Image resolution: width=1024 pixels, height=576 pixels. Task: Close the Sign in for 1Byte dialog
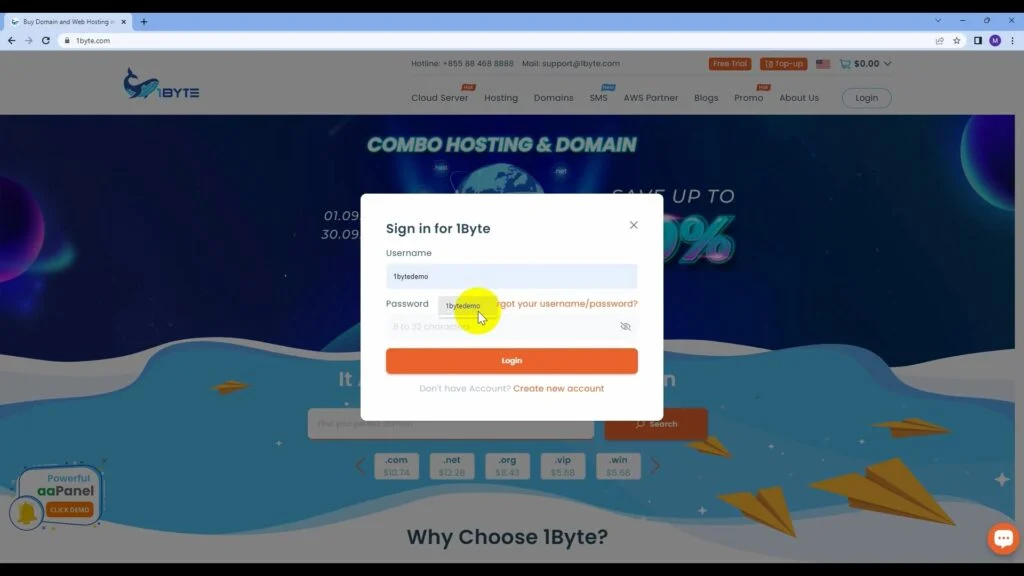pos(633,225)
